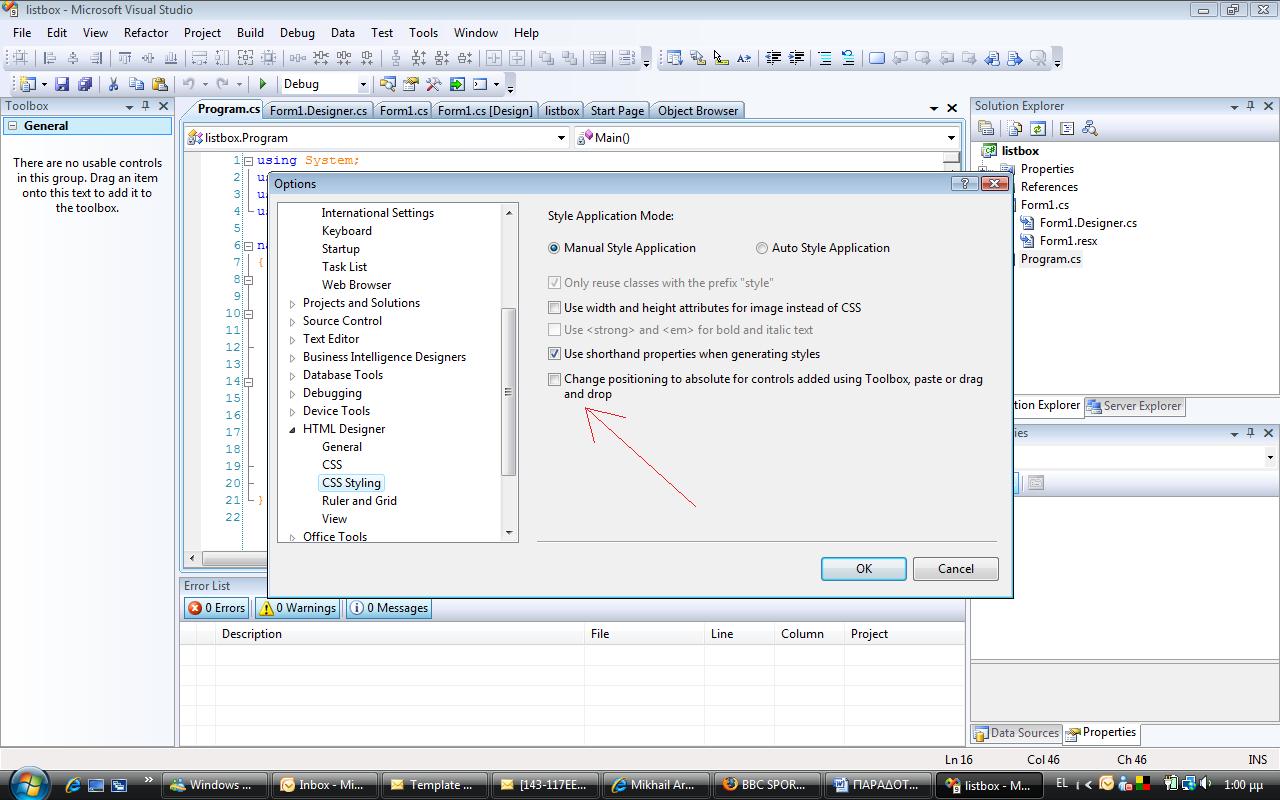
Task: Expand the Database Tools options node
Action: [292, 376]
